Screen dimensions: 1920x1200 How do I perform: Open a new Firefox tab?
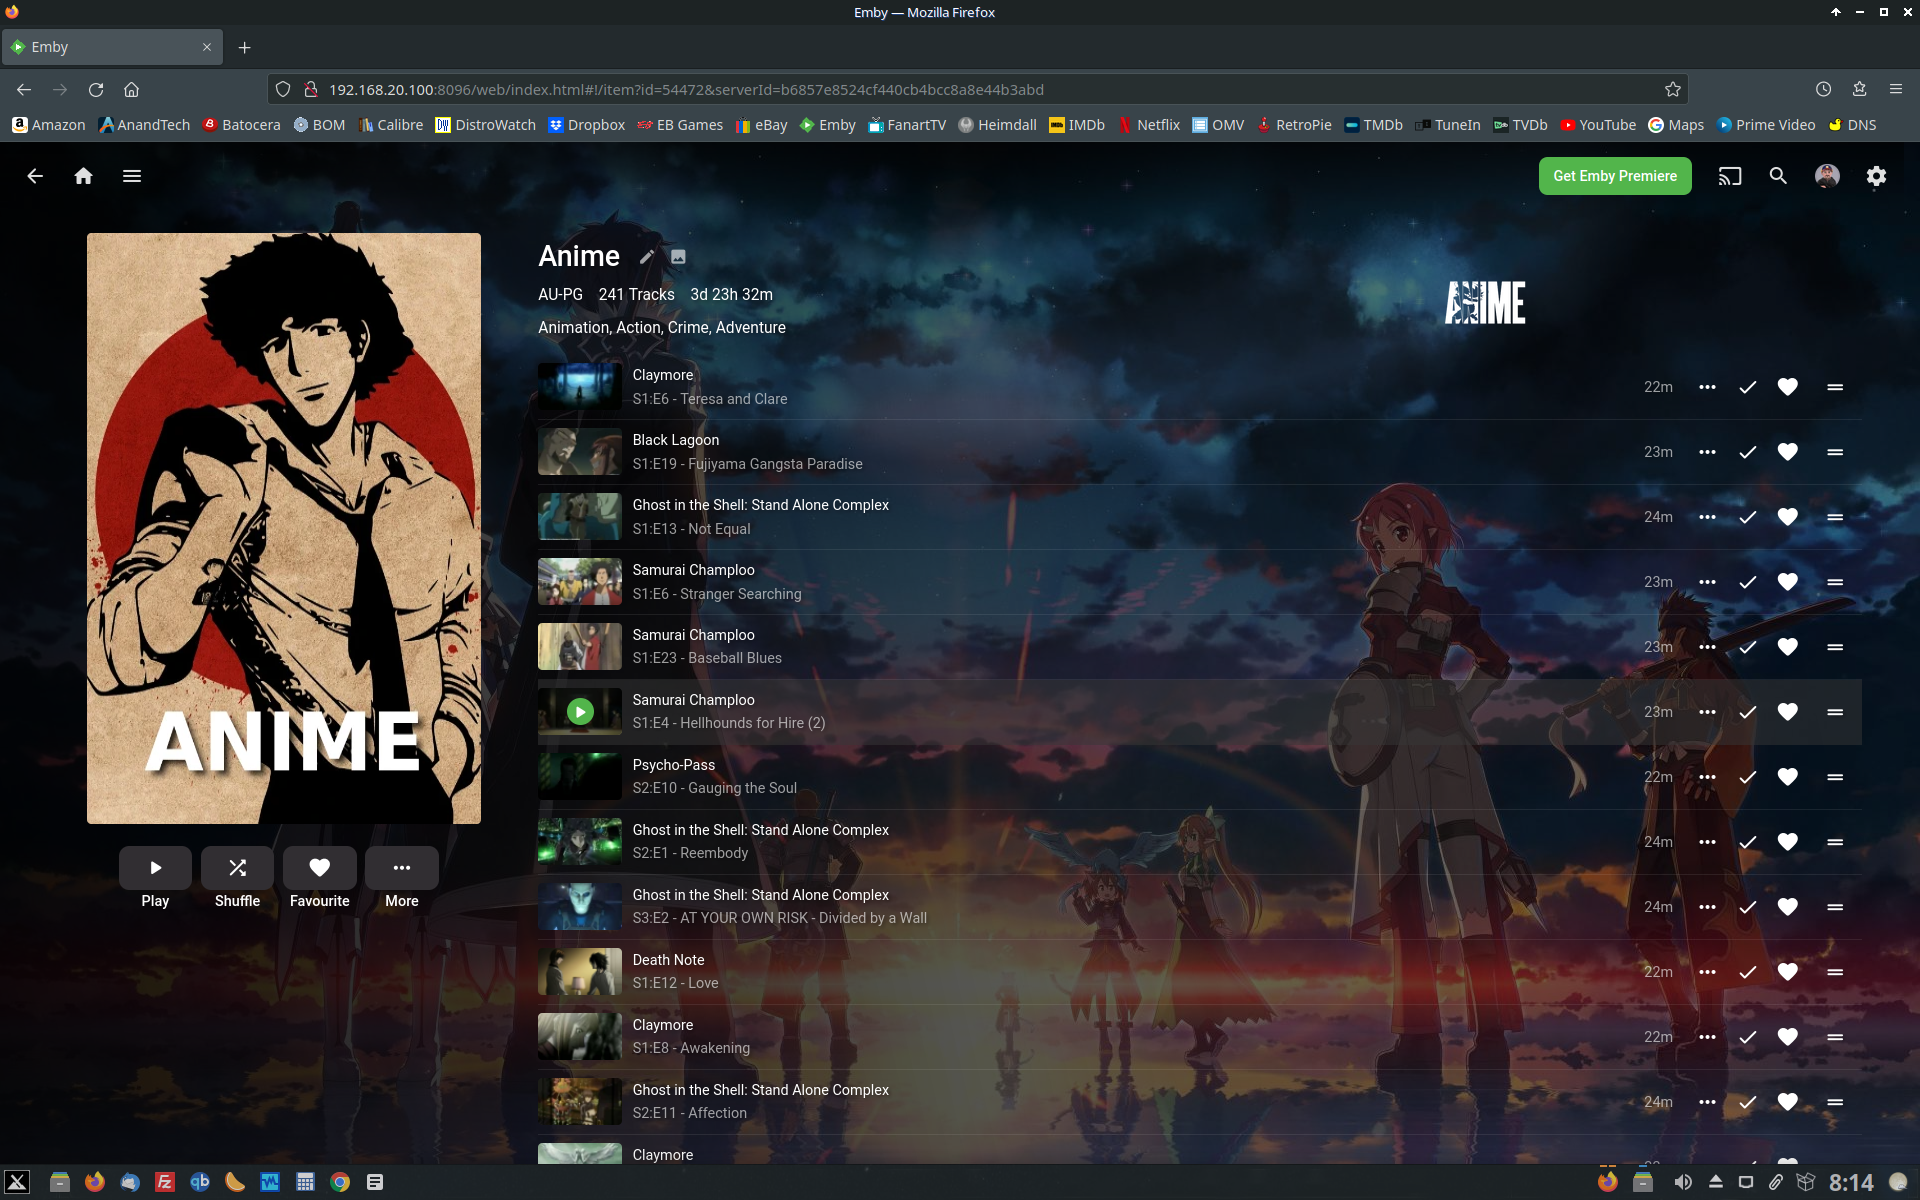[x=245, y=47]
